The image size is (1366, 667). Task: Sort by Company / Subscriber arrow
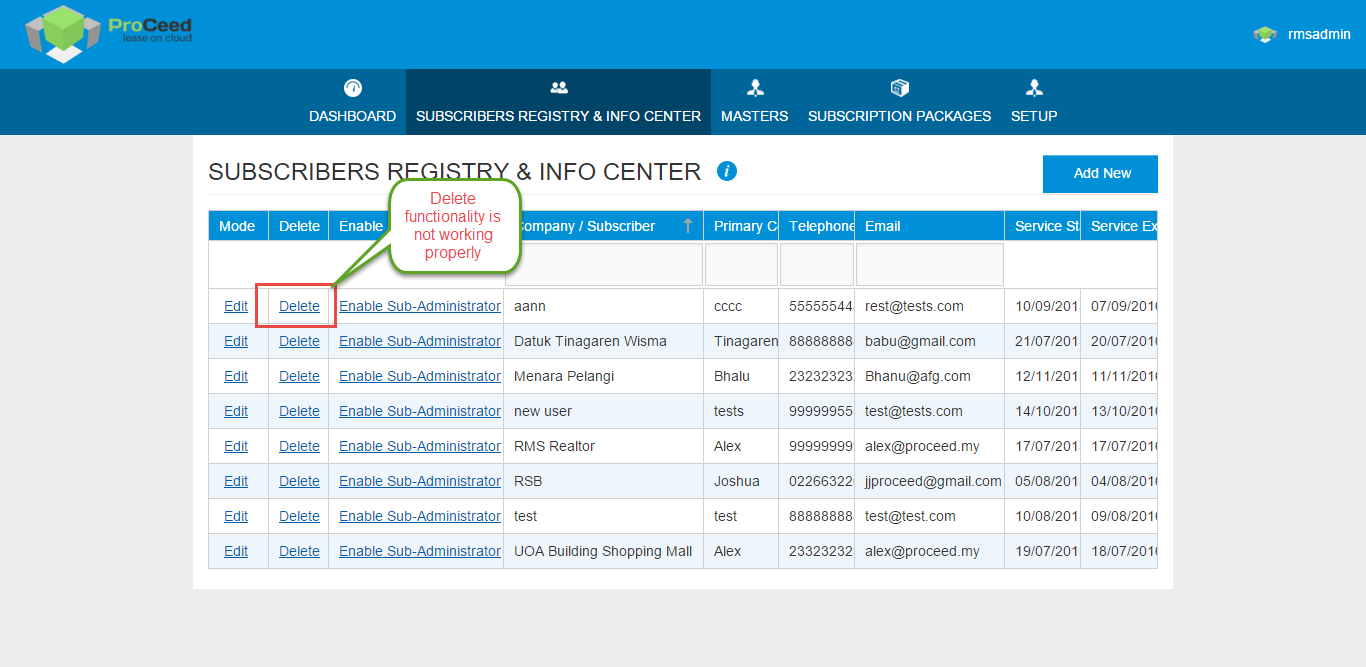point(688,226)
